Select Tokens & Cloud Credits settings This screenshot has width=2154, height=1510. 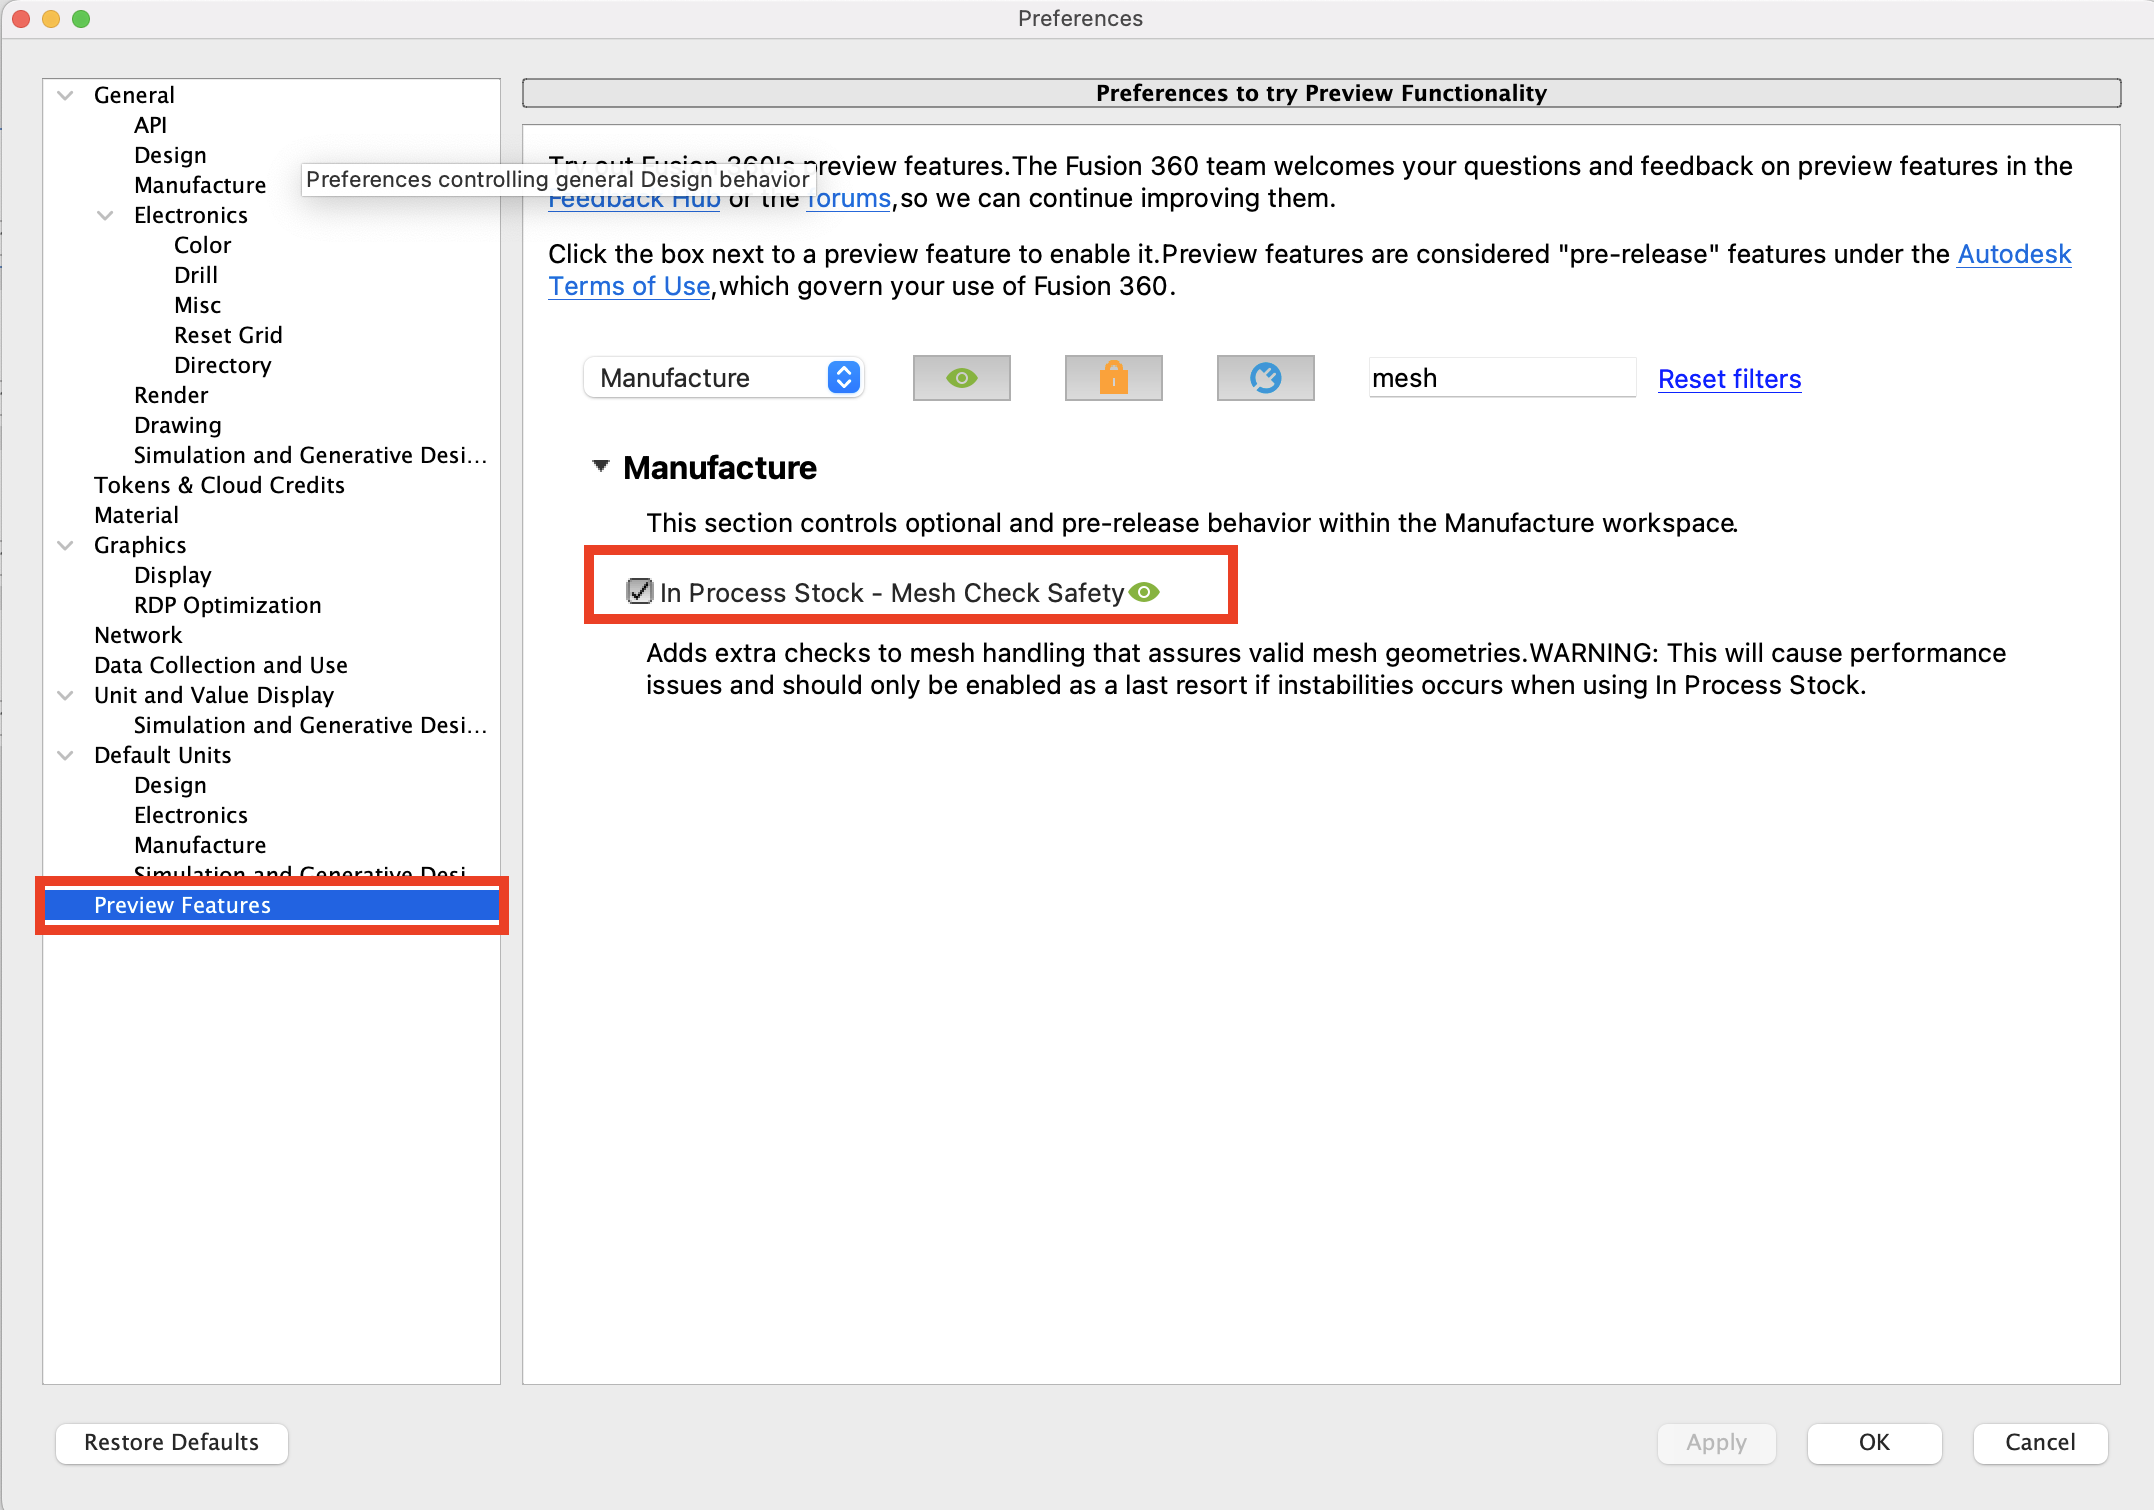coord(219,485)
